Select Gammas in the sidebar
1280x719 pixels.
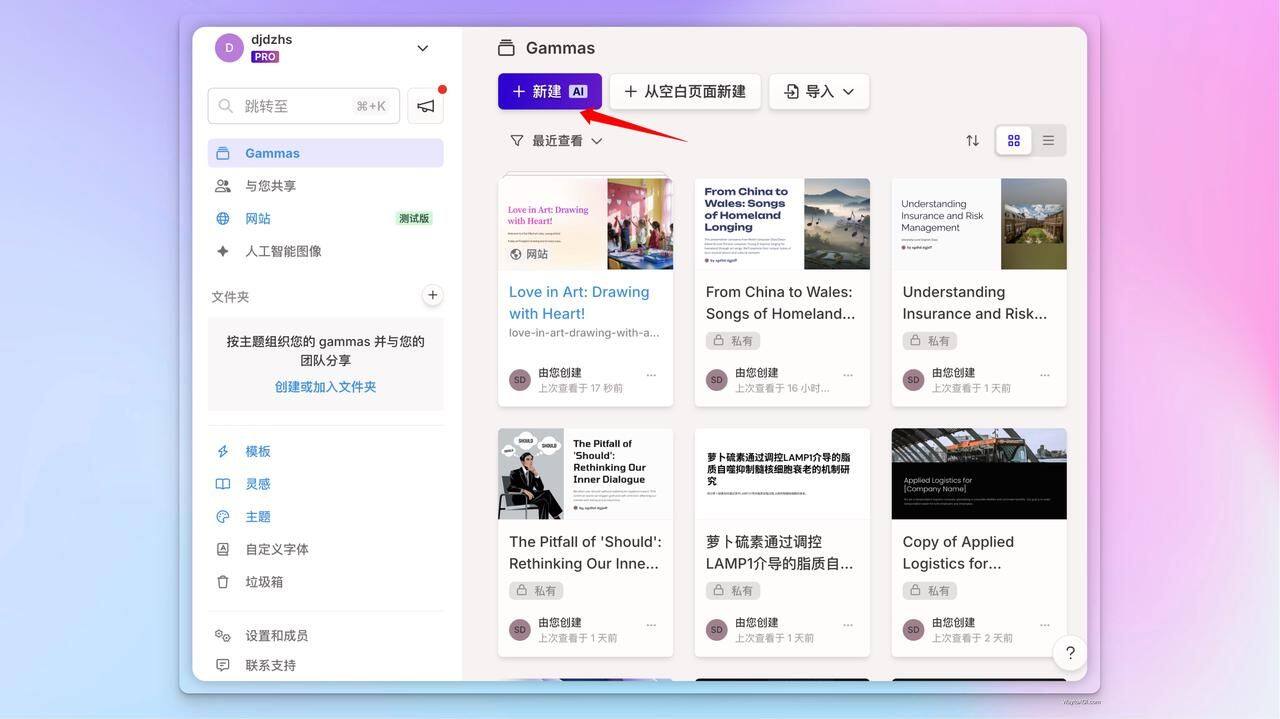(272, 153)
